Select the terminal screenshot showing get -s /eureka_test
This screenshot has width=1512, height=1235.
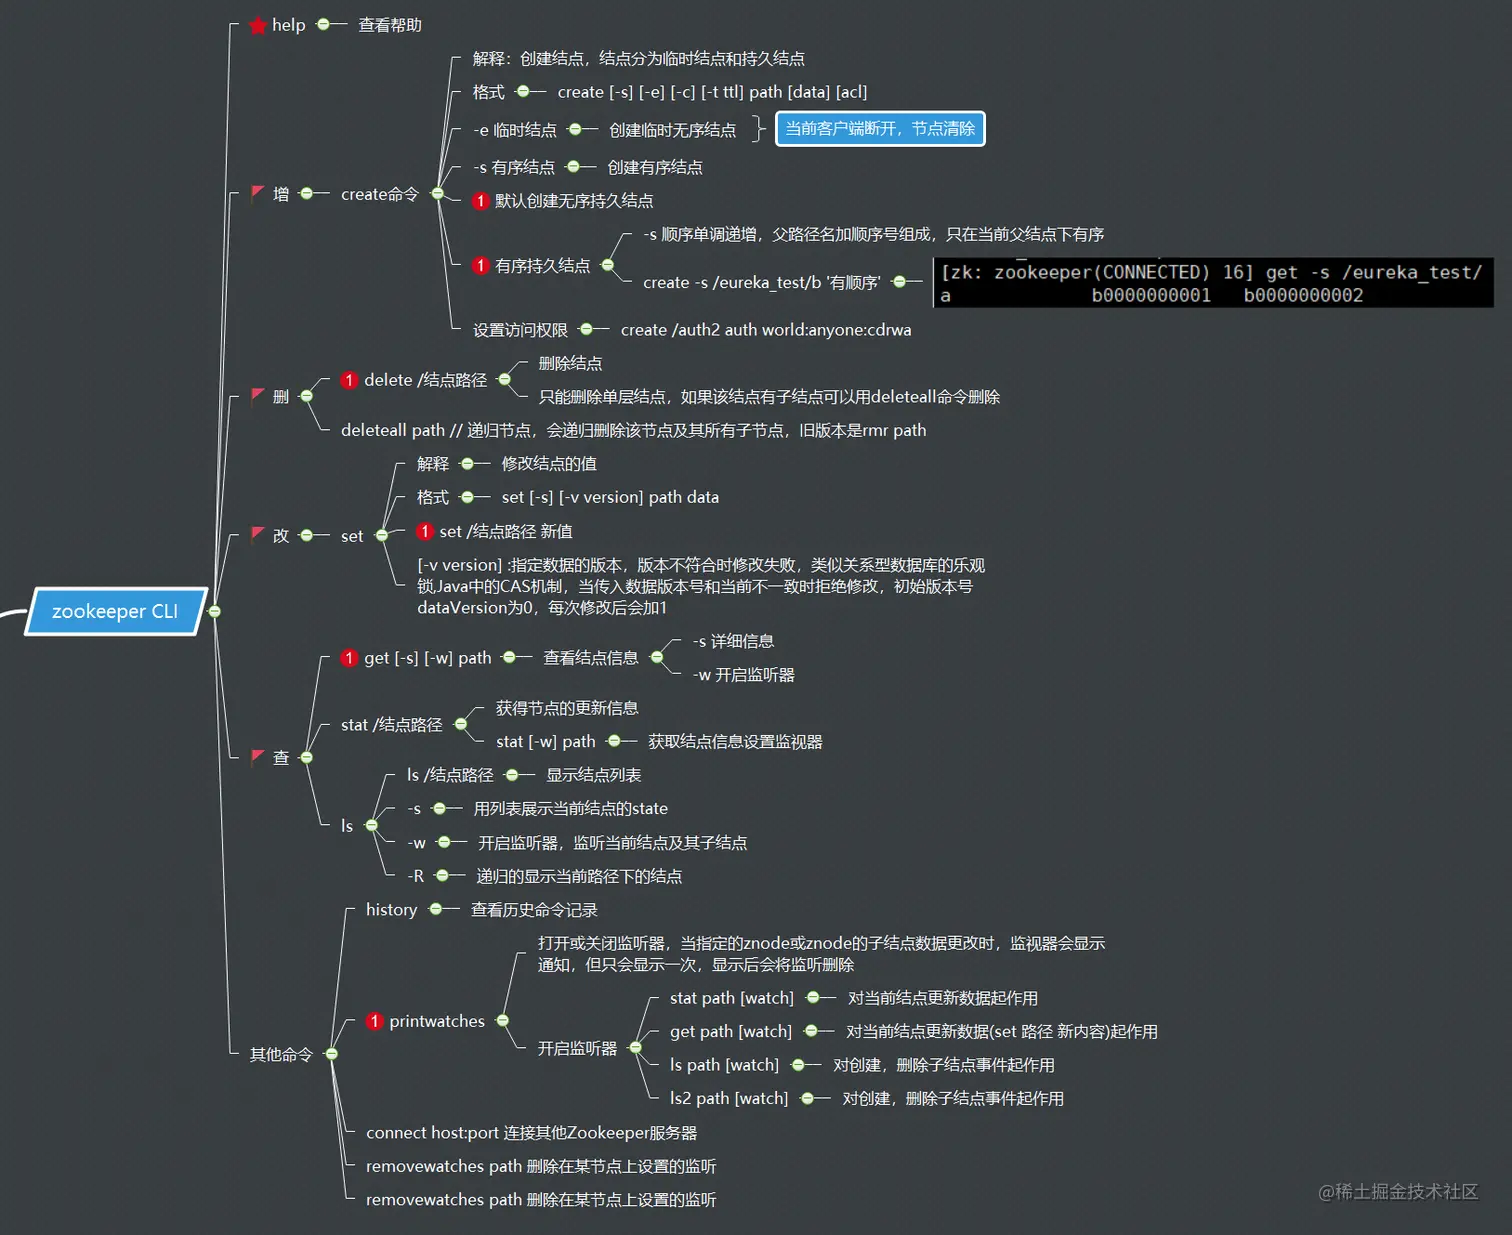click(1210, 283)
